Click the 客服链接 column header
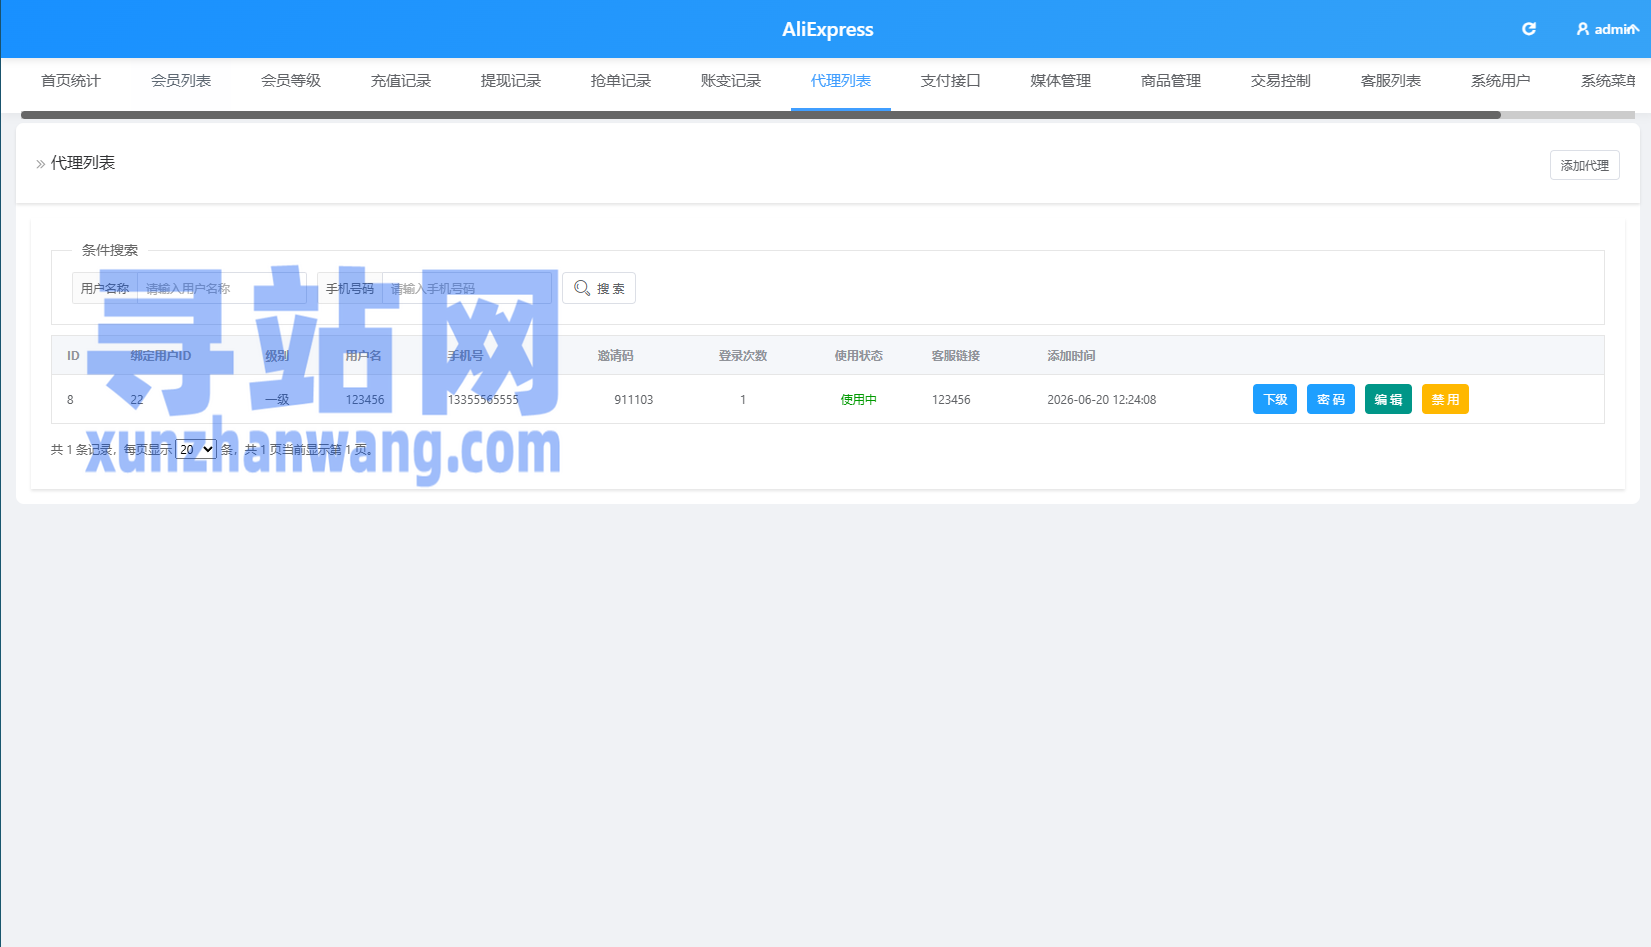 tap(956, 355)
